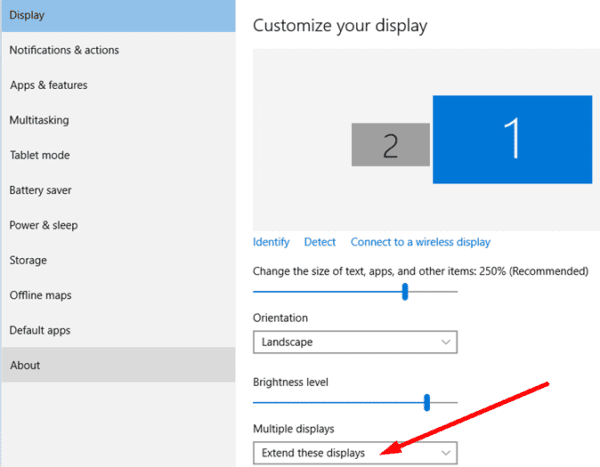Expand the Orientation Landscape dropdown
600x467 pixels.
tap(355, 342)
